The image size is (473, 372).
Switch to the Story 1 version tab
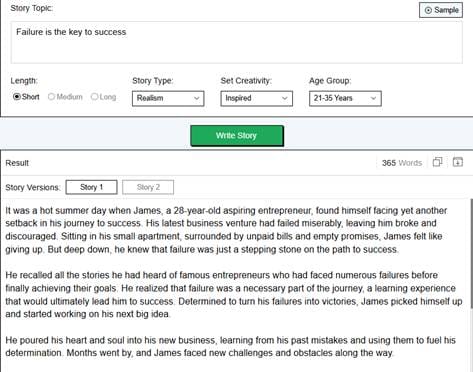[x=91, y=187]
